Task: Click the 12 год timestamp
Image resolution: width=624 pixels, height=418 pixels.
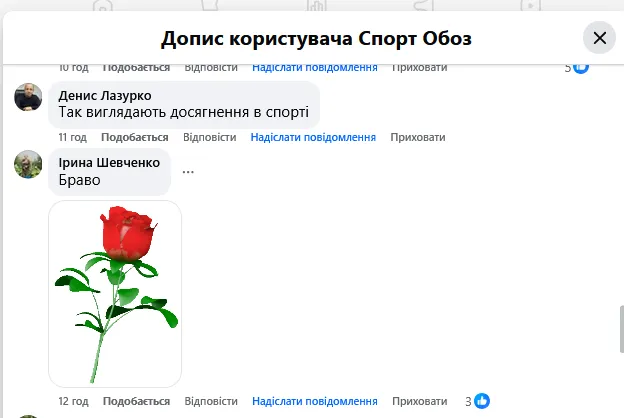Action: pyautogui.click(x=73, y=401)
